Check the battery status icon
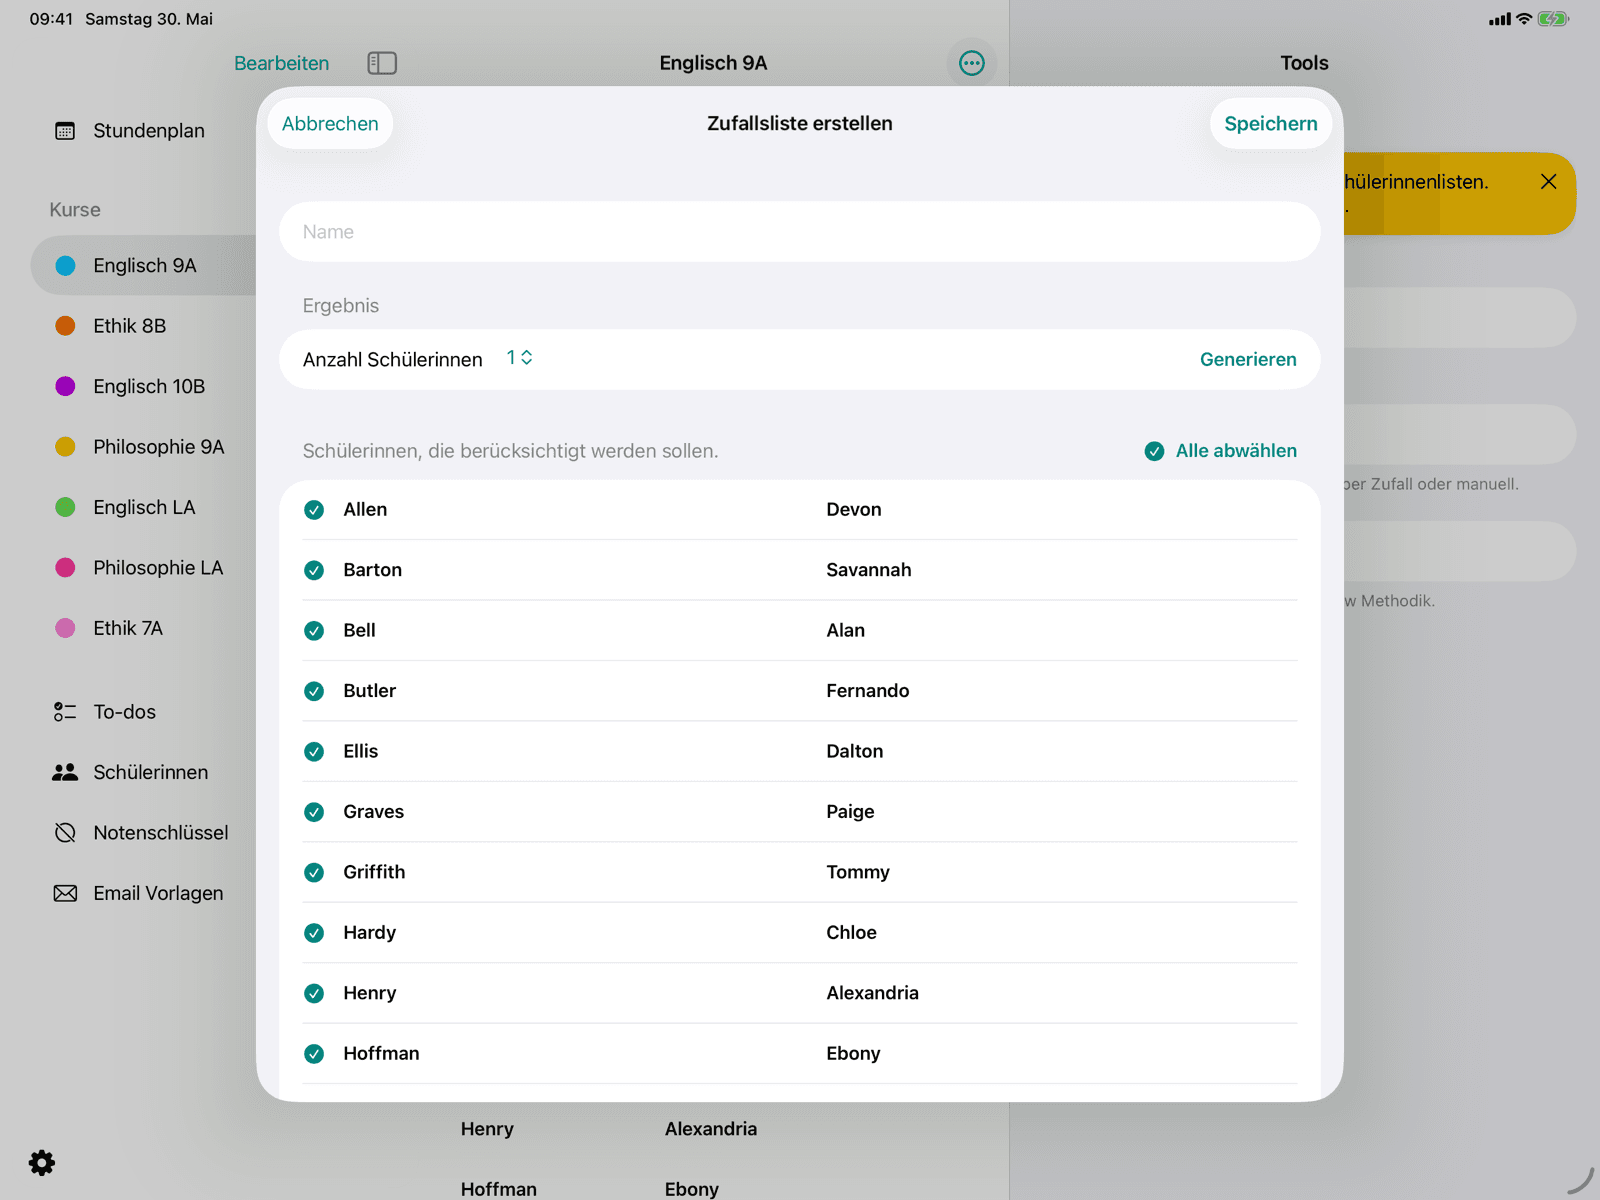1600x1200 pixels. [1553, 19]
